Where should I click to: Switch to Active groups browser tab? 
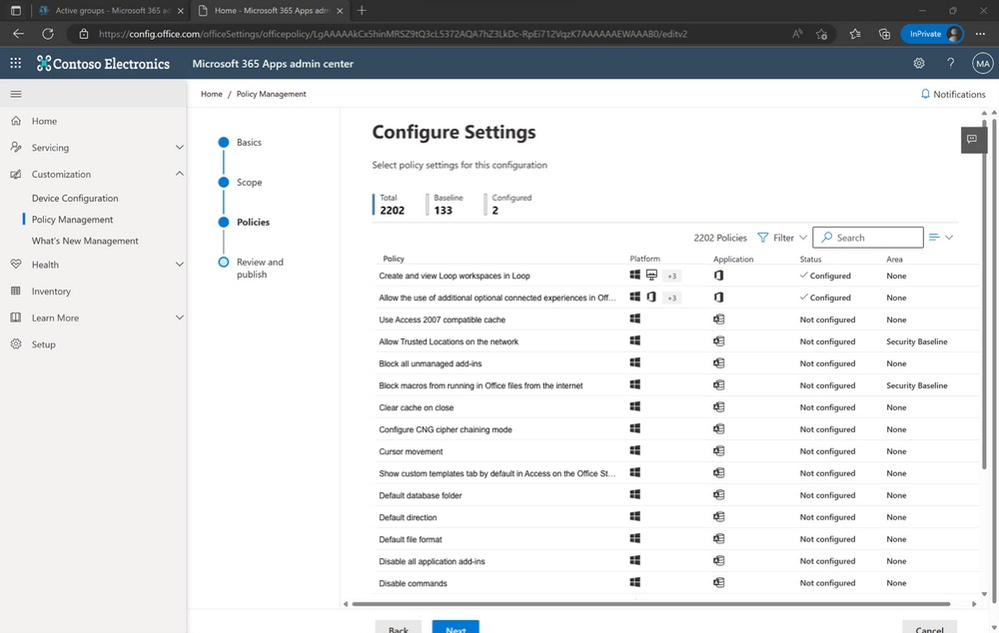coord(111,10)
